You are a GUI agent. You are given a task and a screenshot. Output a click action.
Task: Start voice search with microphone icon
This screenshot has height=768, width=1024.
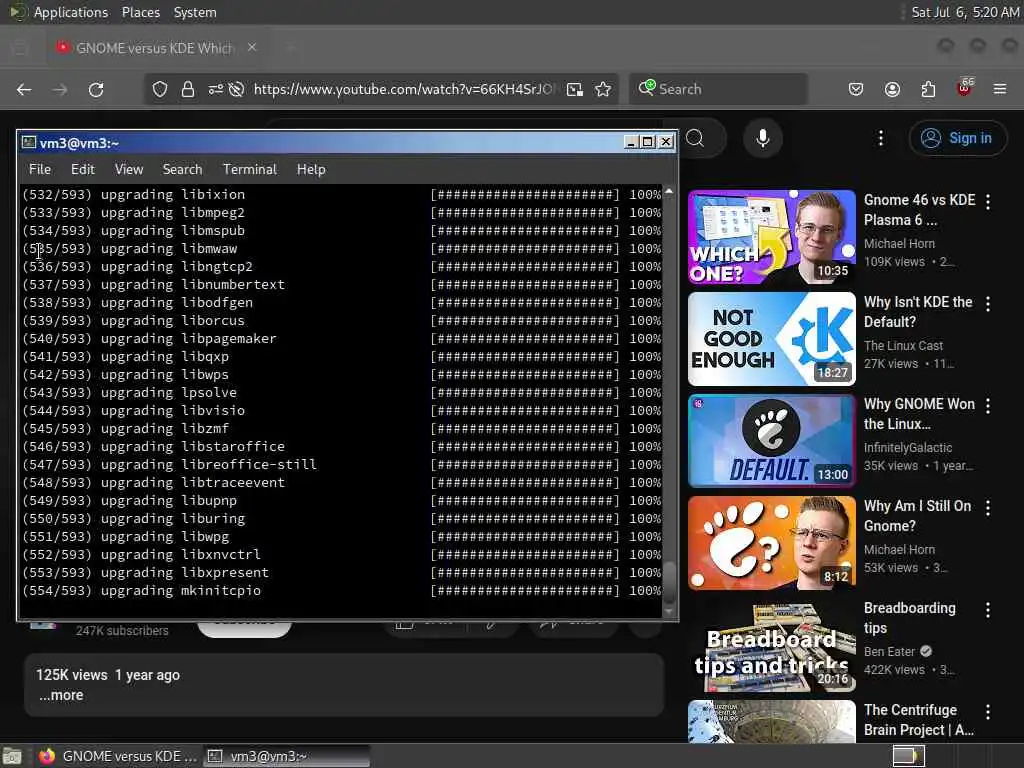point(763,138)
